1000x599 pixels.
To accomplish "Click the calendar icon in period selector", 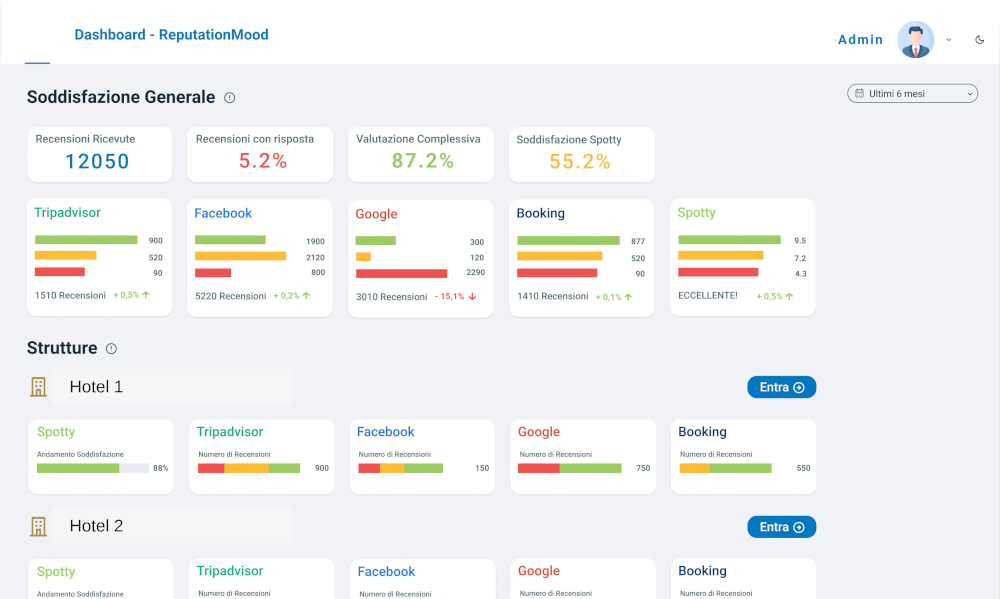I will [x=859, y=94].
